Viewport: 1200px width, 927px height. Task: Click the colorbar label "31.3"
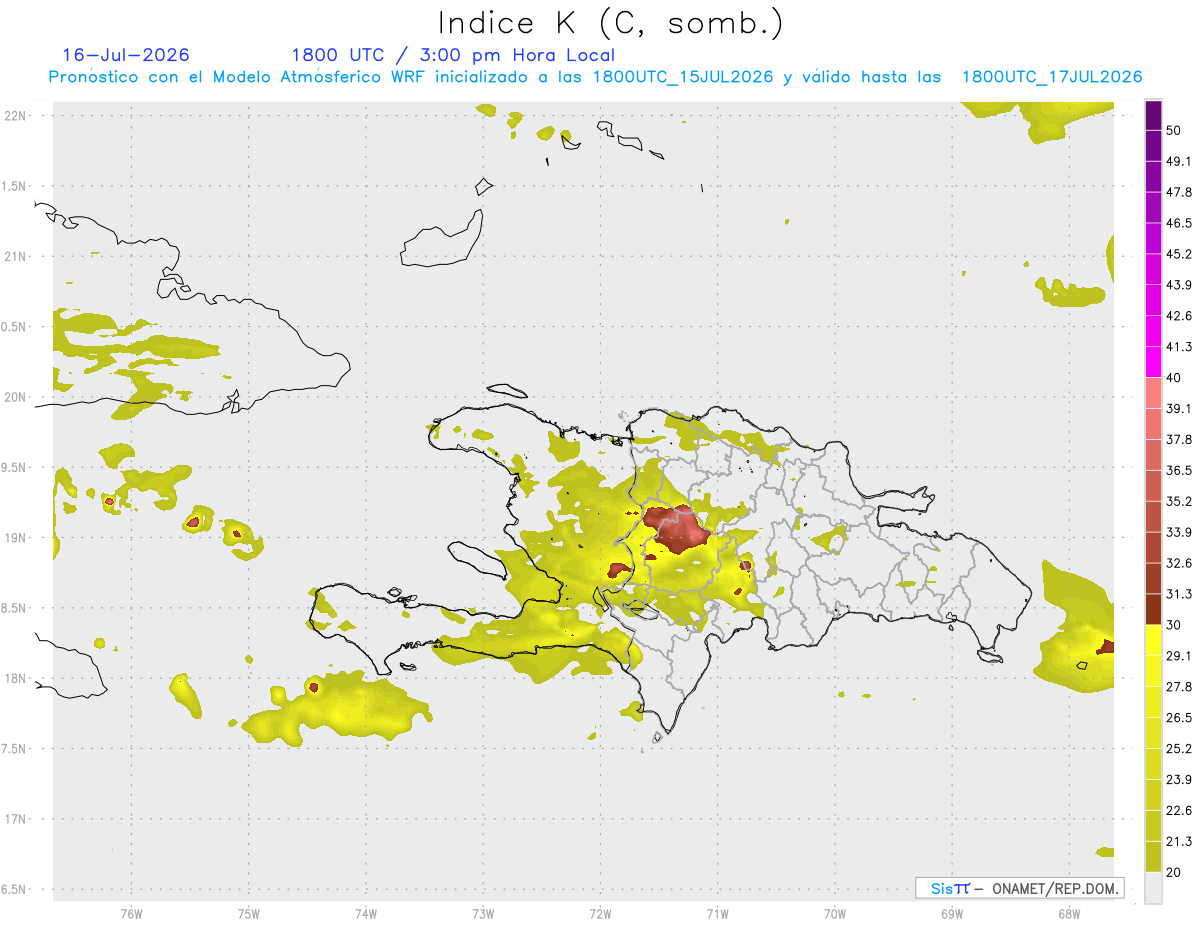pos(1178,594)
